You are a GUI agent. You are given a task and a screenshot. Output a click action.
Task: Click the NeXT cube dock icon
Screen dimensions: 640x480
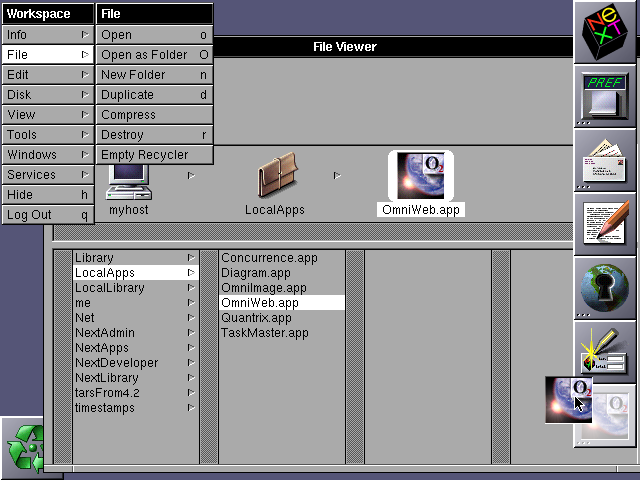(x=604, y=32)
